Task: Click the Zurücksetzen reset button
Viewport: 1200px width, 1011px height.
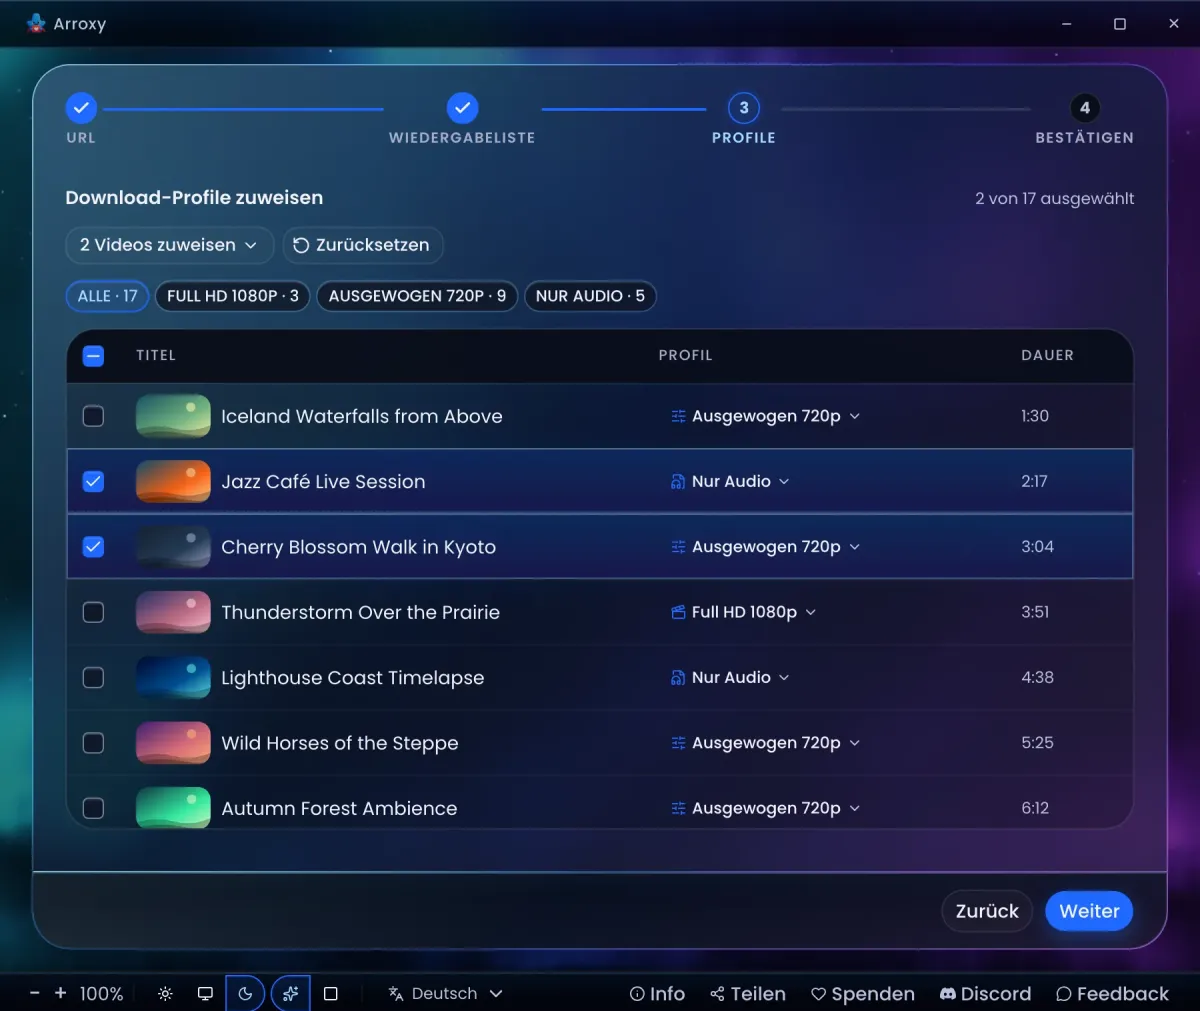Action: click(362, 245)
